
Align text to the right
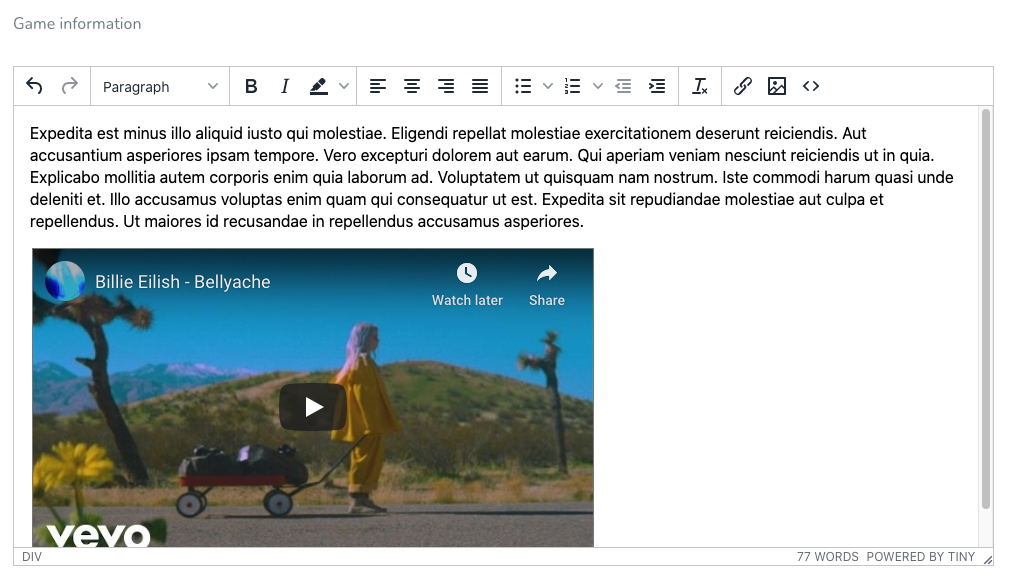tap(446, 87)
